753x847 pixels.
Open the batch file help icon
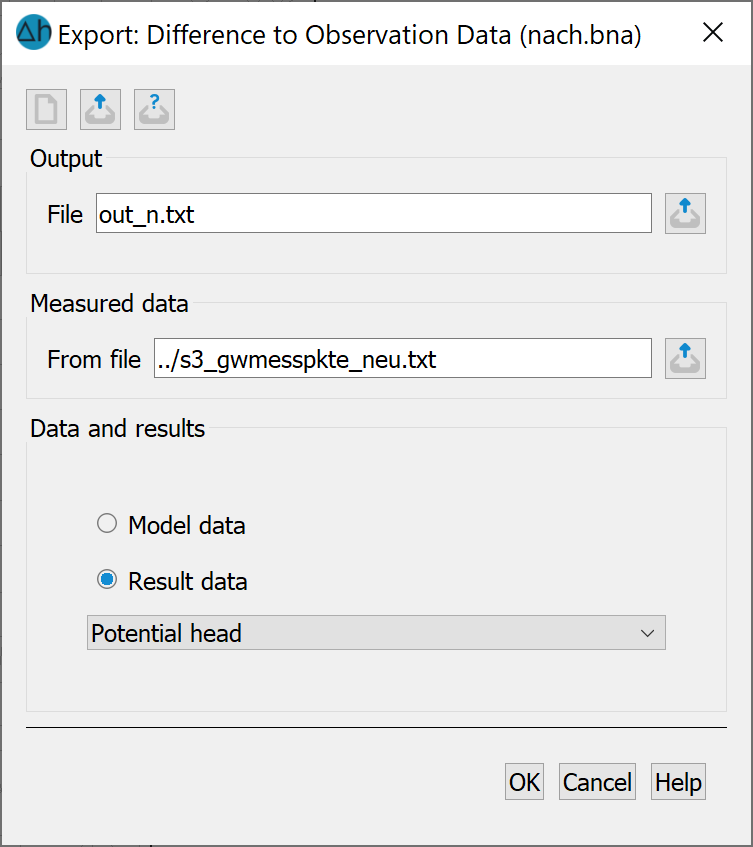pyautogui.click(x=154, y=110)
